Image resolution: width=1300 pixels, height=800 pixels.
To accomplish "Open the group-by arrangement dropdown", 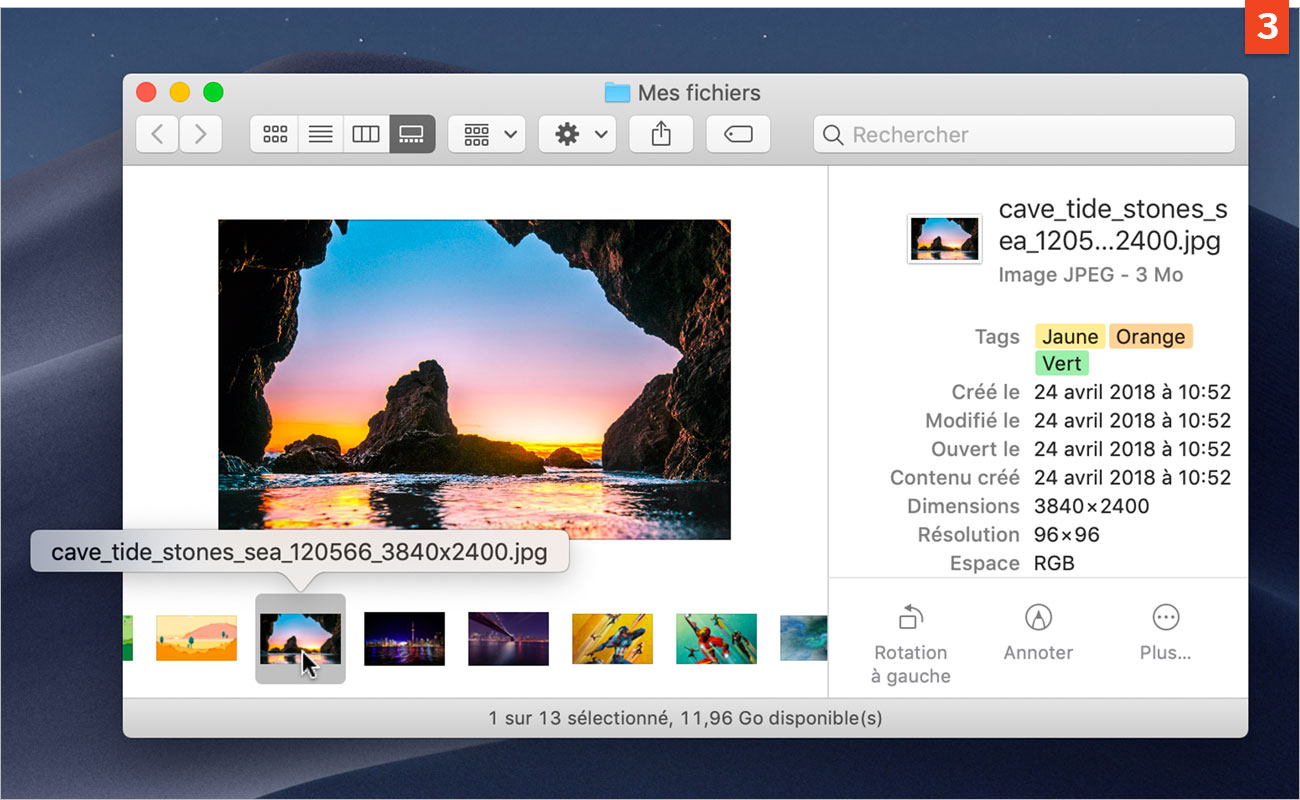I will click(x=487, y=134).
